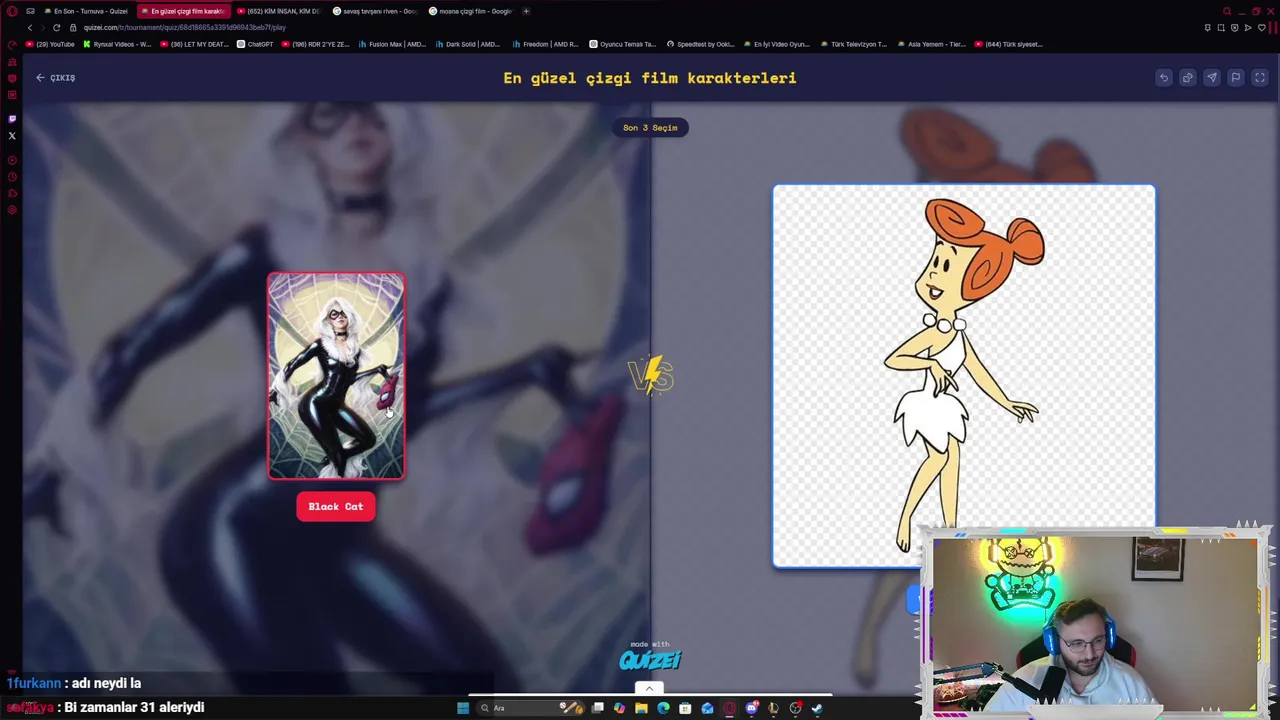
Task: Click the ÇIKIŞ exit link
Action: [56, 77]
